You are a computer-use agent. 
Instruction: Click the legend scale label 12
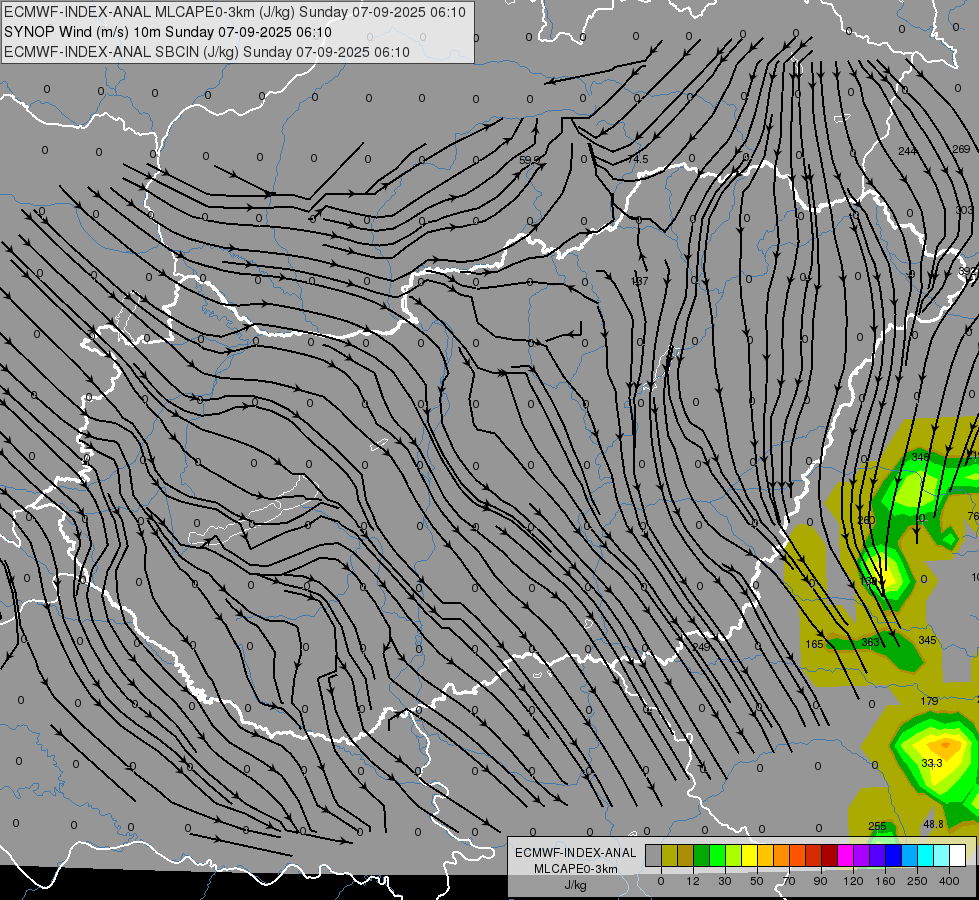pyautogui.click(x=693, y=881)
